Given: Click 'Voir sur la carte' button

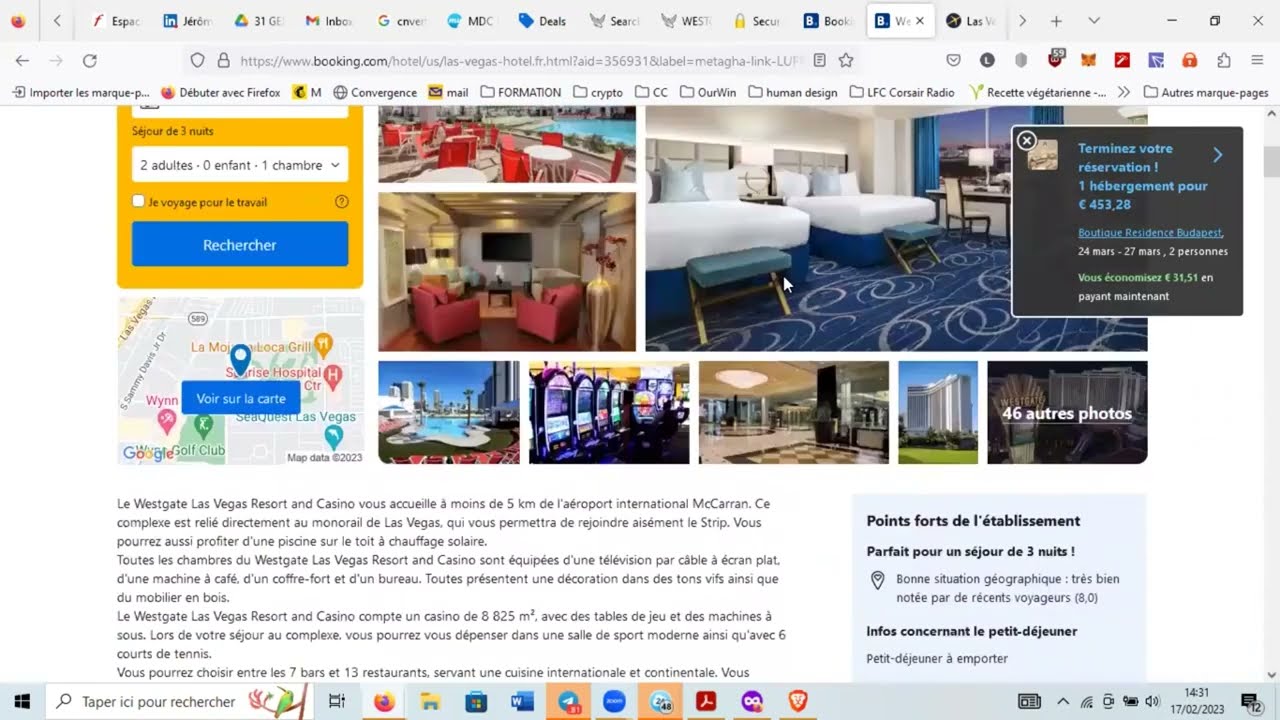Looking at the screenshot, I should coord(240,398).
